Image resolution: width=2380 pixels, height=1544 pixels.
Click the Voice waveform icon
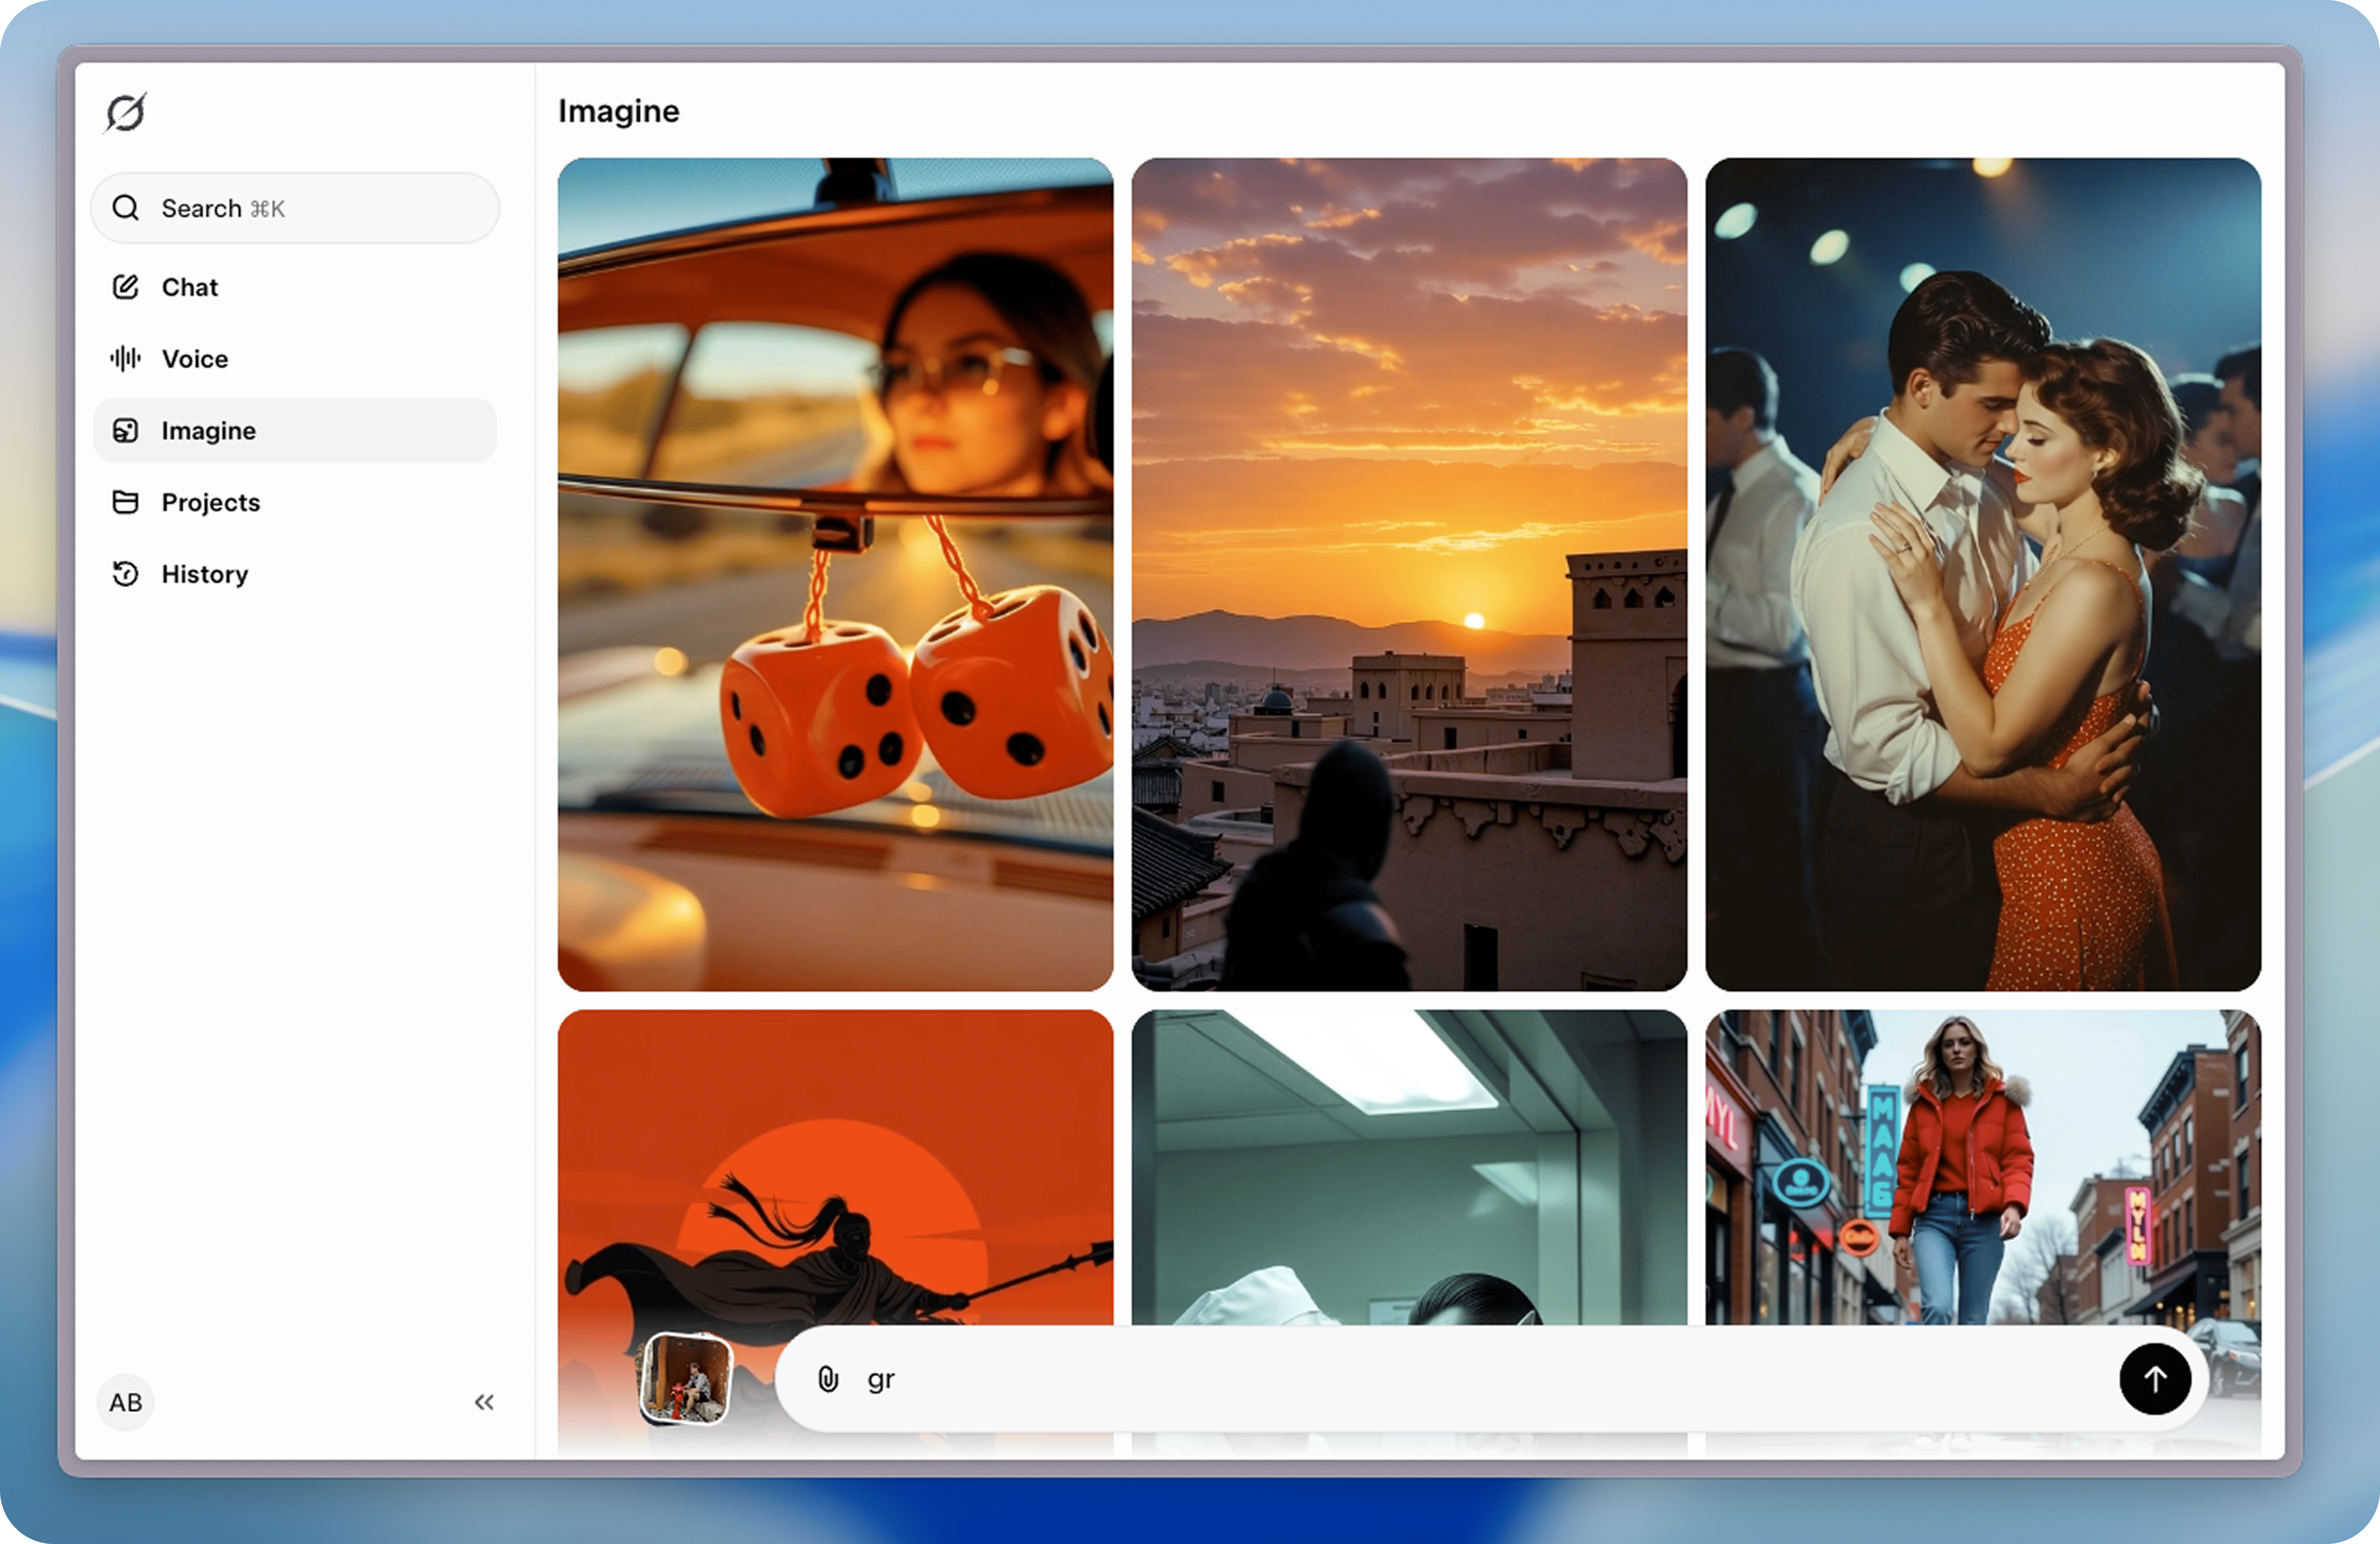point(125,358)
